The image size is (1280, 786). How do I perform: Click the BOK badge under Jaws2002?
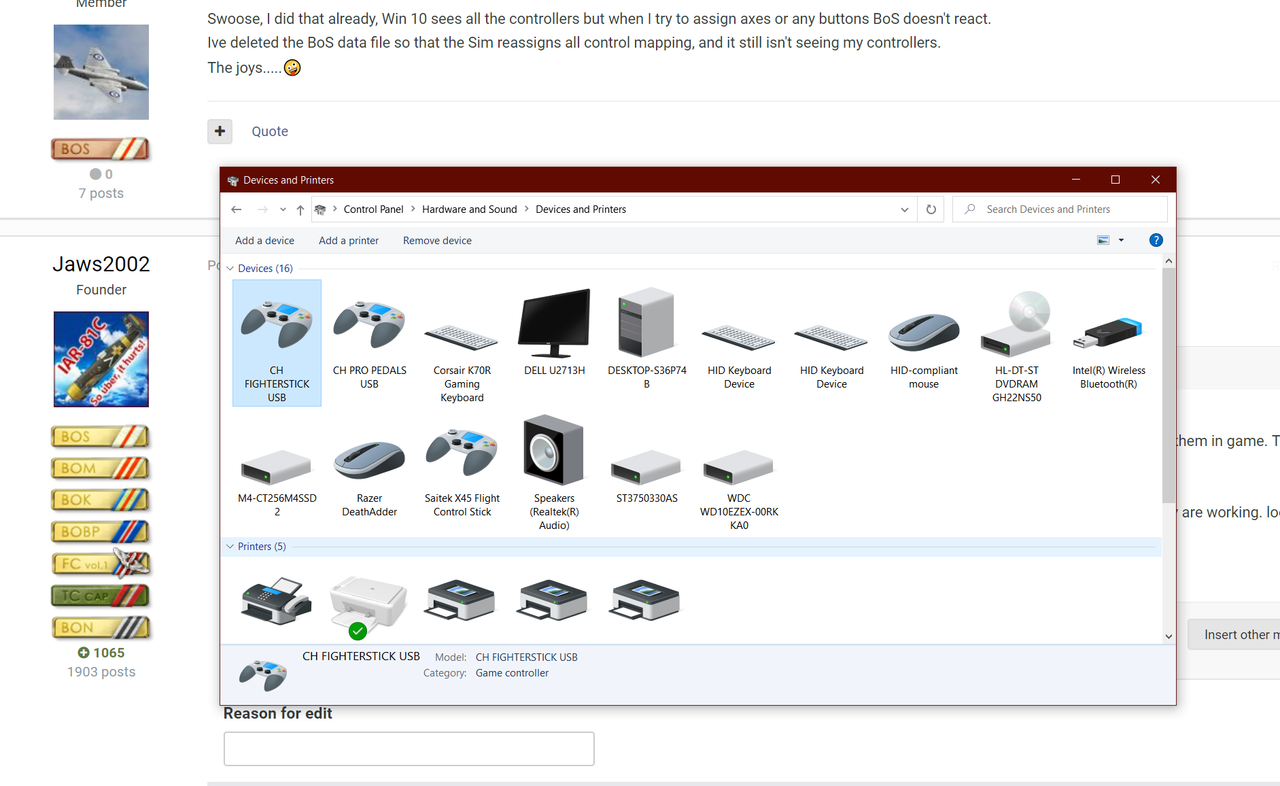pyautogui.click(x=100, y=500)
